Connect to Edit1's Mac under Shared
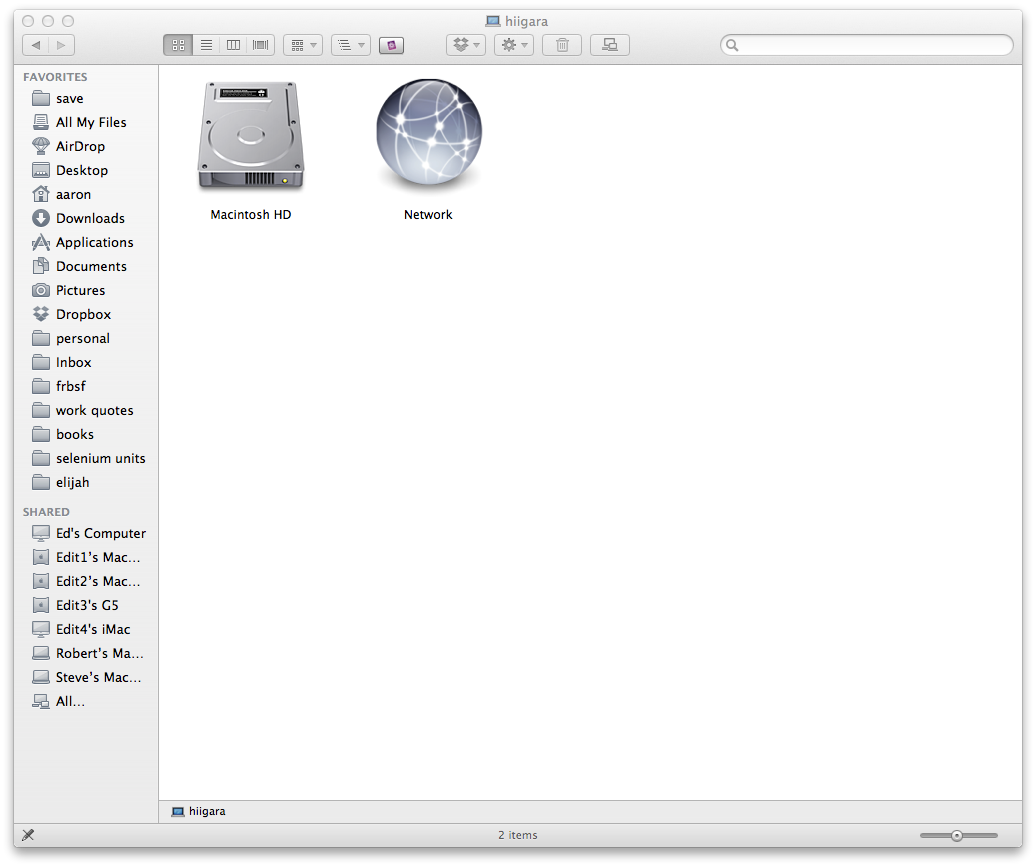 pos(87,557)
